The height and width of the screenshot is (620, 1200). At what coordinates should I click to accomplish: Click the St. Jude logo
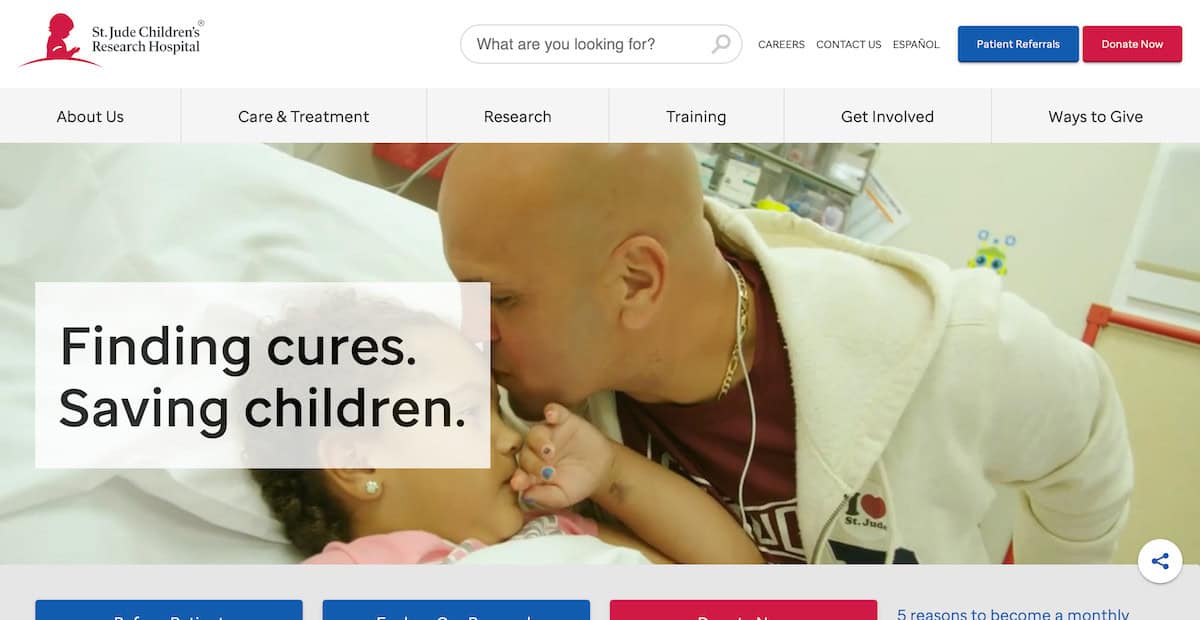coord(111,41)
